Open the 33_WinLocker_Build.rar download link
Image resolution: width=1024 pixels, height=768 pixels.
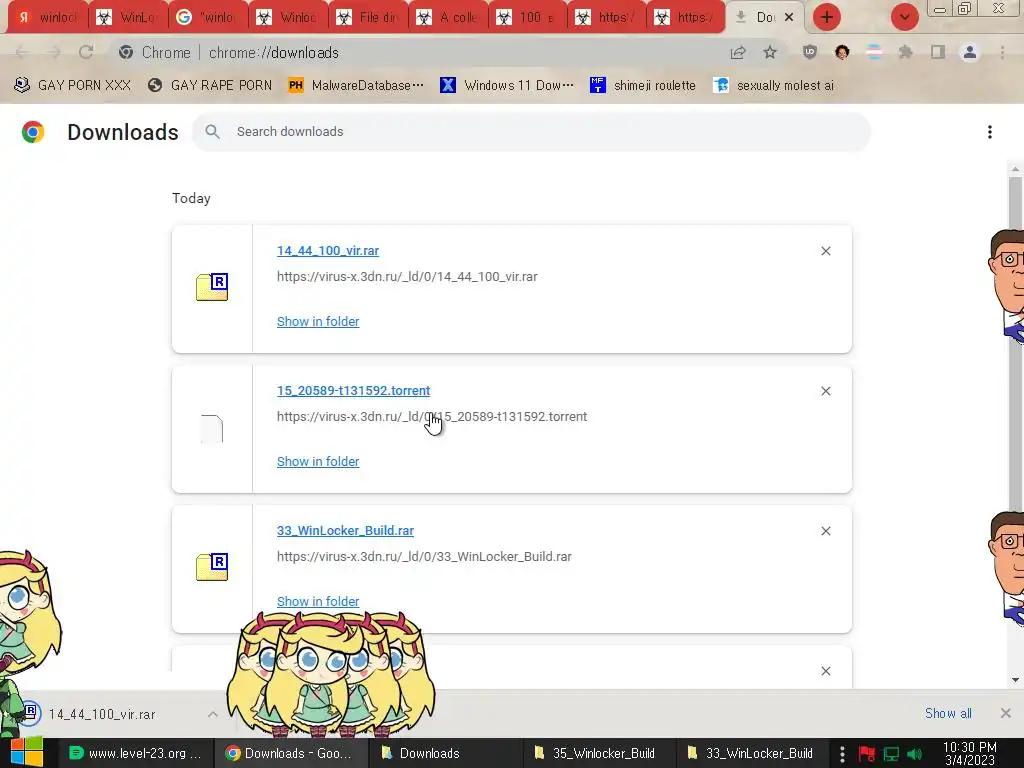[x=345, y=531]
